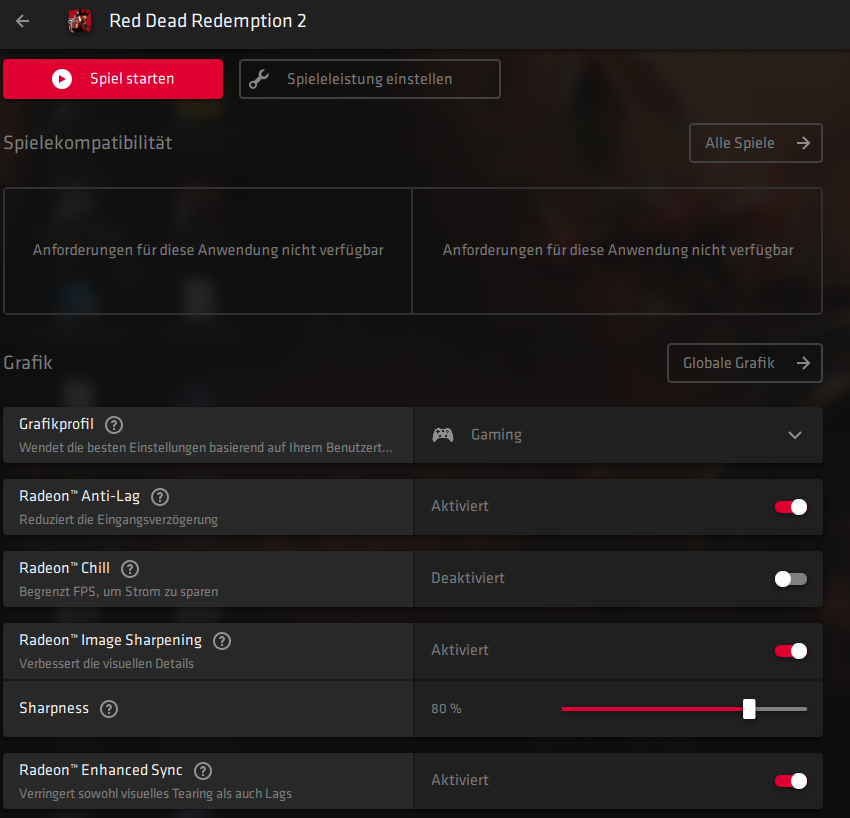
Task: Click the Red Dead Redemption 2 game icon
Action: pyautogui.click(x=80, y=21)
